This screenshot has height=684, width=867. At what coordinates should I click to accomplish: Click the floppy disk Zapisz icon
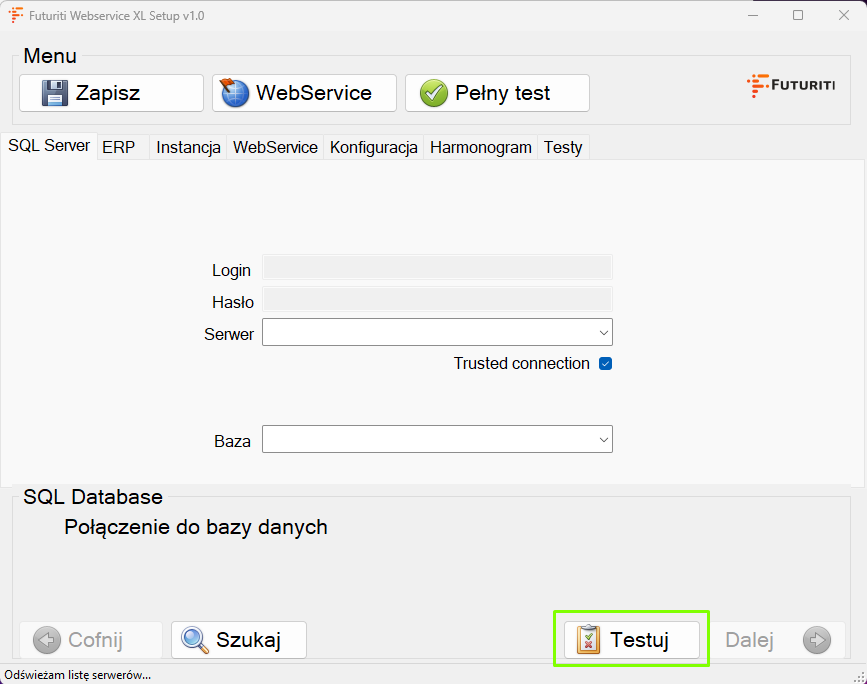(x=54, y=93)
